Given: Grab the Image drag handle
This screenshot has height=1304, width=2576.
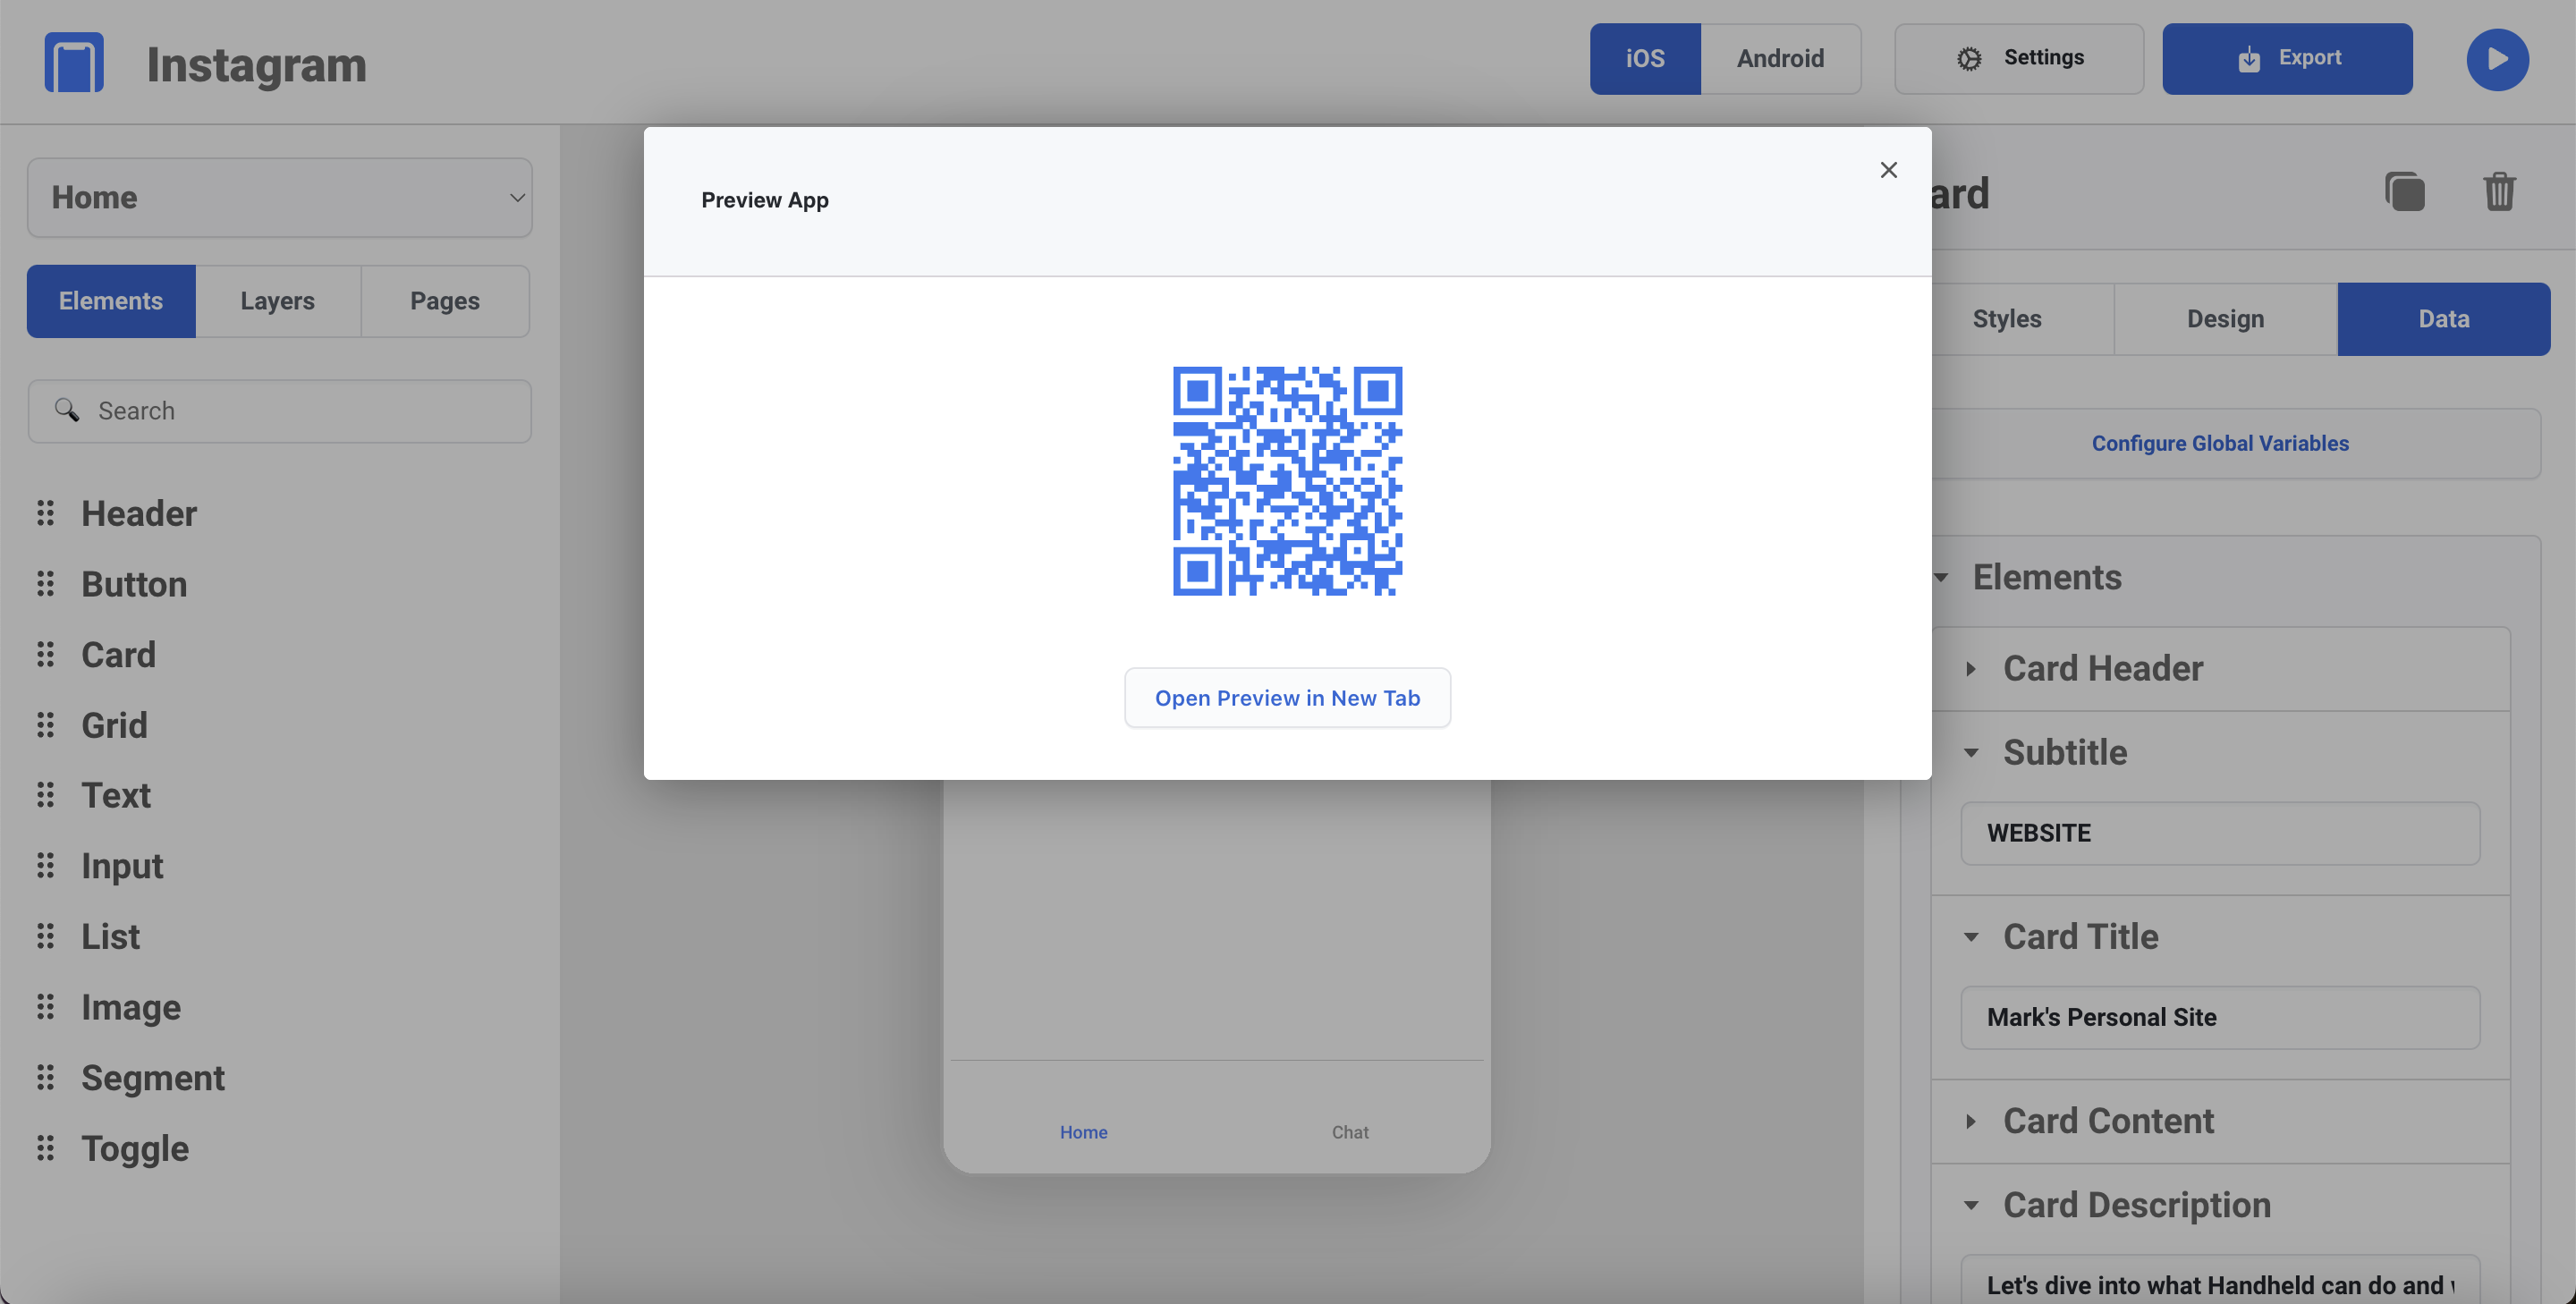Looking at the screenshot, I should [x=45, y=1007].
